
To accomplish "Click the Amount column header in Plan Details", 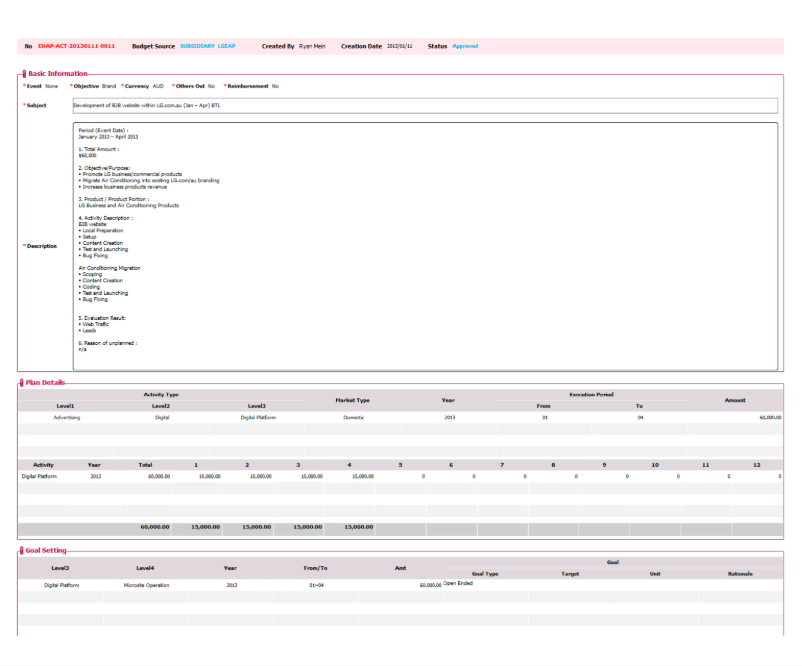I will pyautogui.click(x=734, y=400).
